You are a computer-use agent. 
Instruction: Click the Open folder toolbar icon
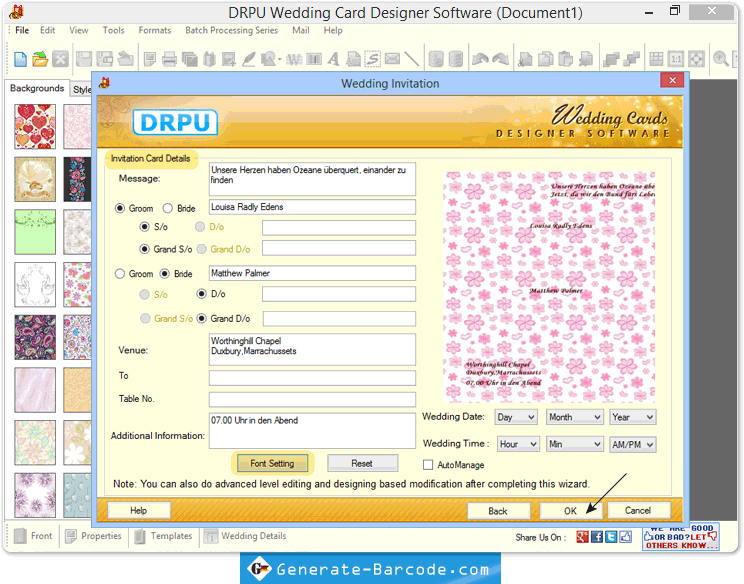click(40, 59)
